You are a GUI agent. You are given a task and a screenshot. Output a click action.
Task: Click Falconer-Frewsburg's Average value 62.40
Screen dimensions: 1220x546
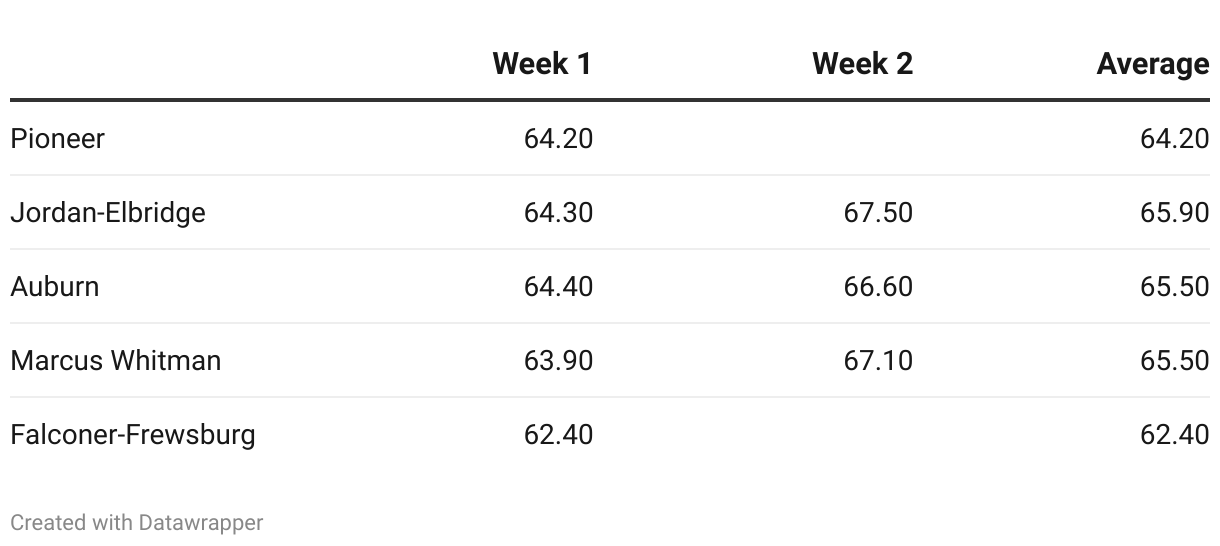point(1174,434)
